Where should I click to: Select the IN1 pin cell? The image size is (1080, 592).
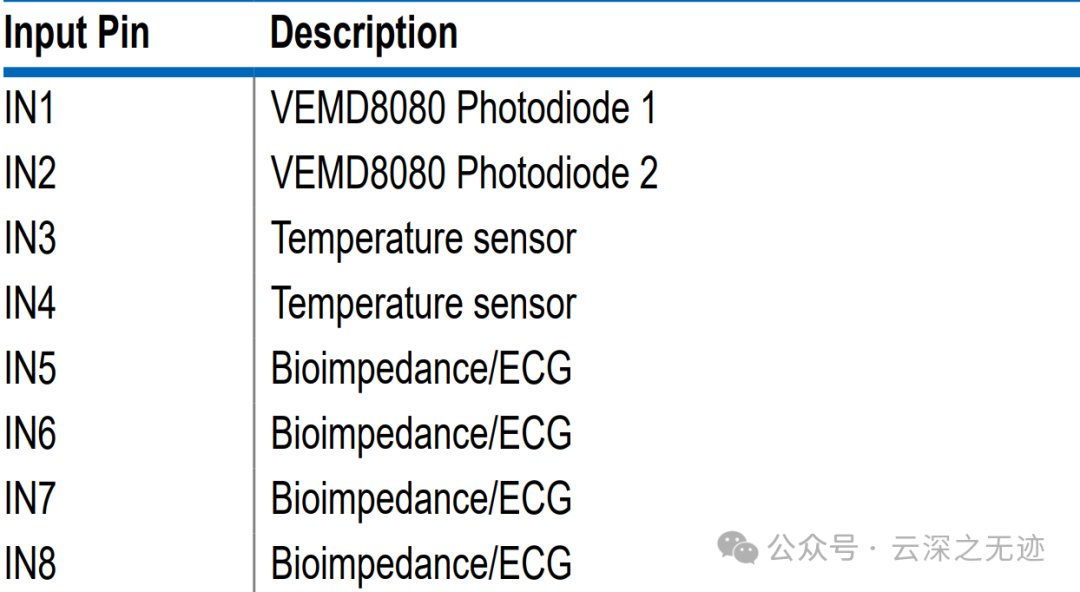30,109
